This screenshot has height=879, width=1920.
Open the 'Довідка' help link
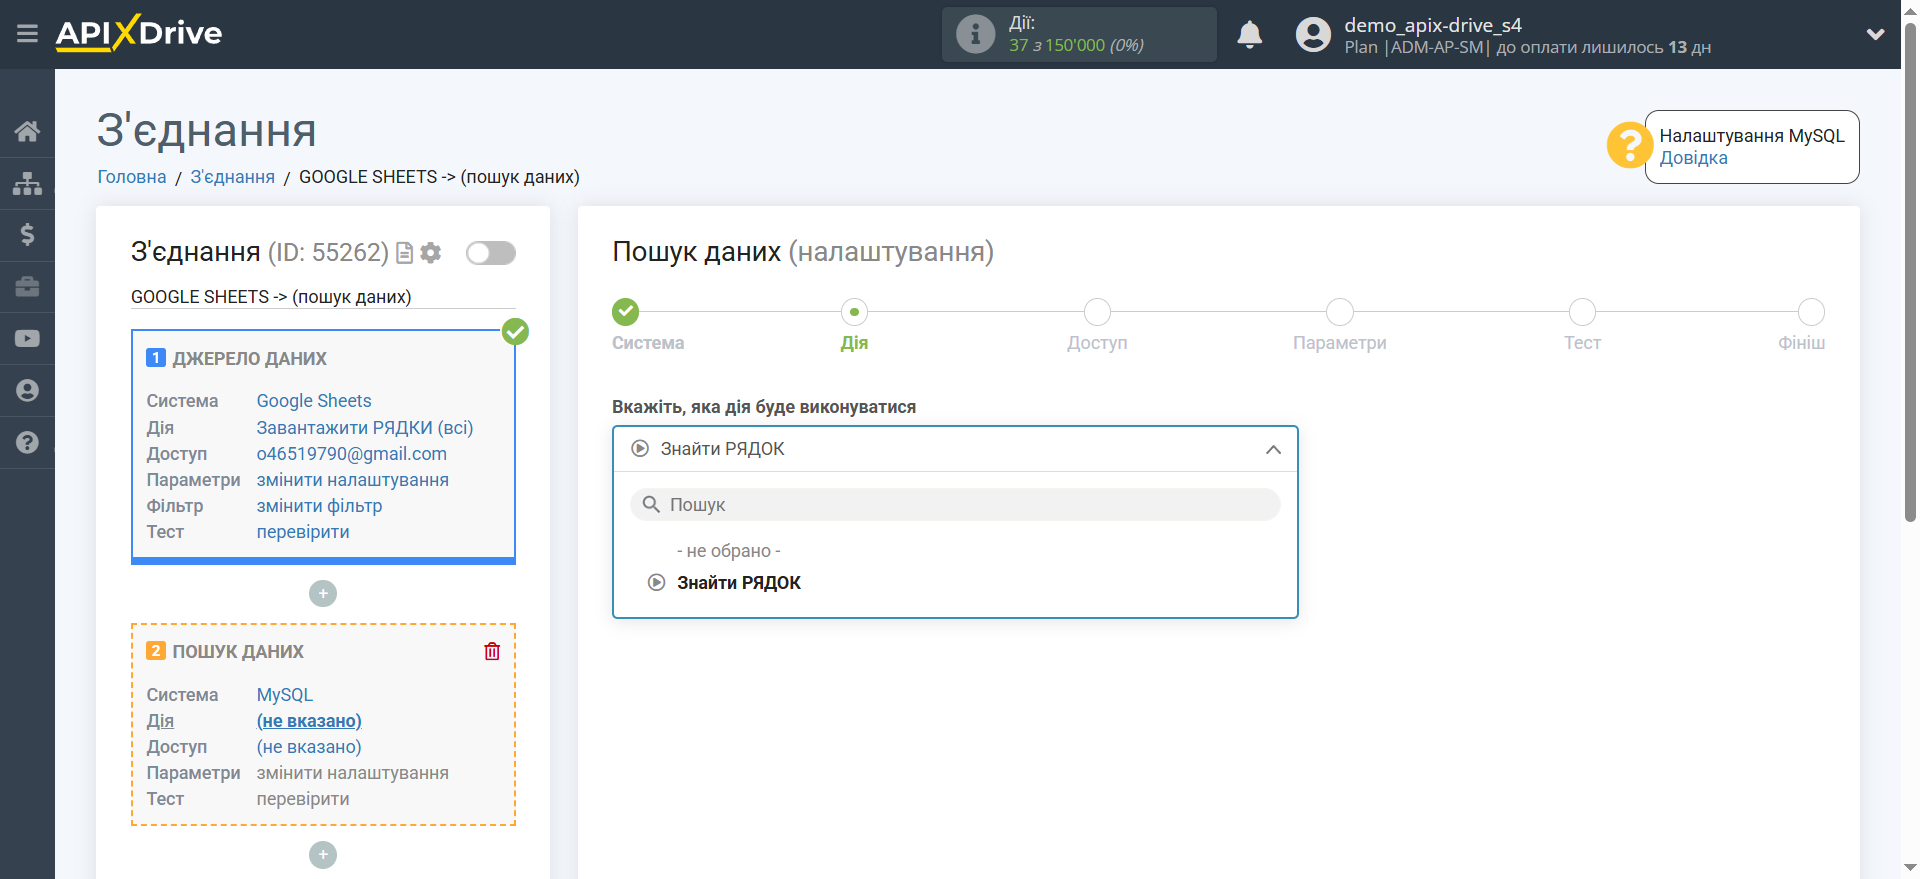tap(1693, 158)
